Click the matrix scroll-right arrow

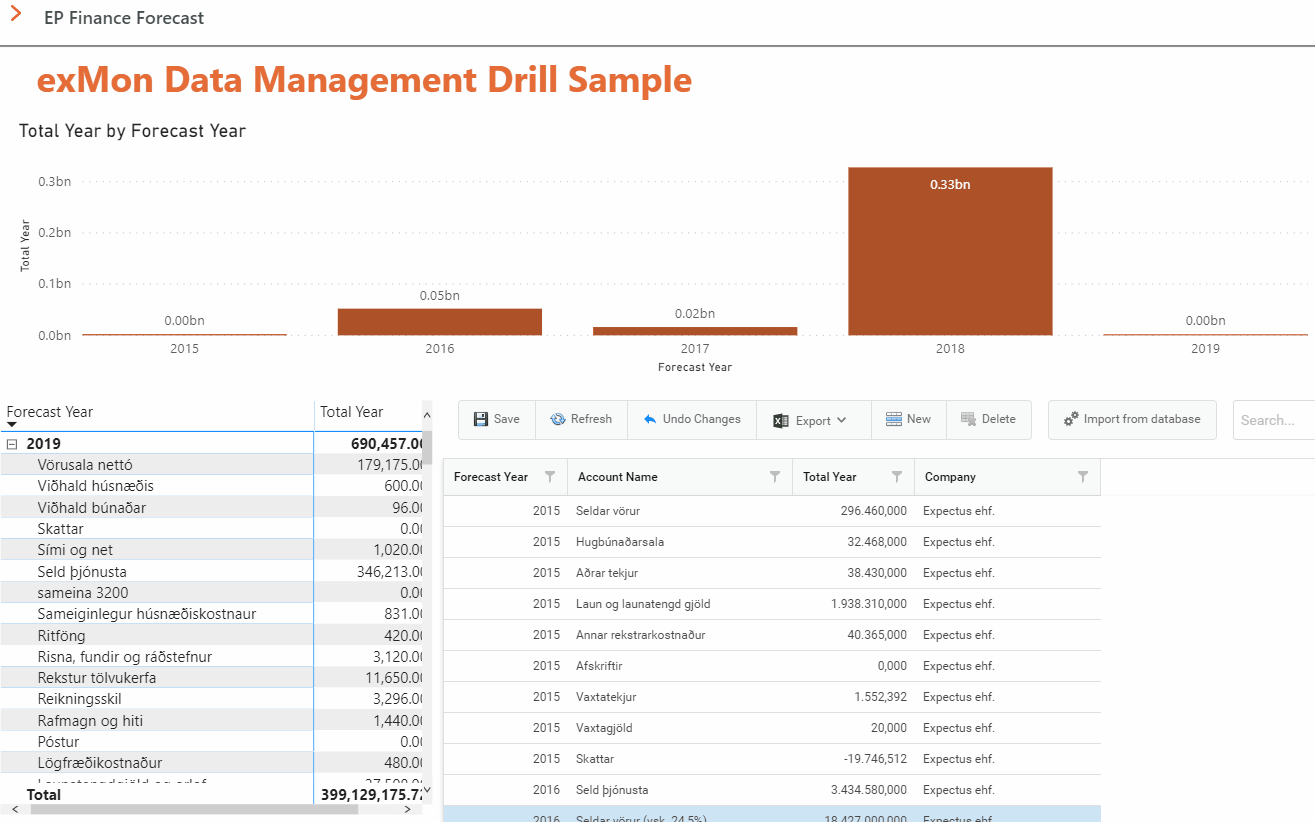click(406, 809)
